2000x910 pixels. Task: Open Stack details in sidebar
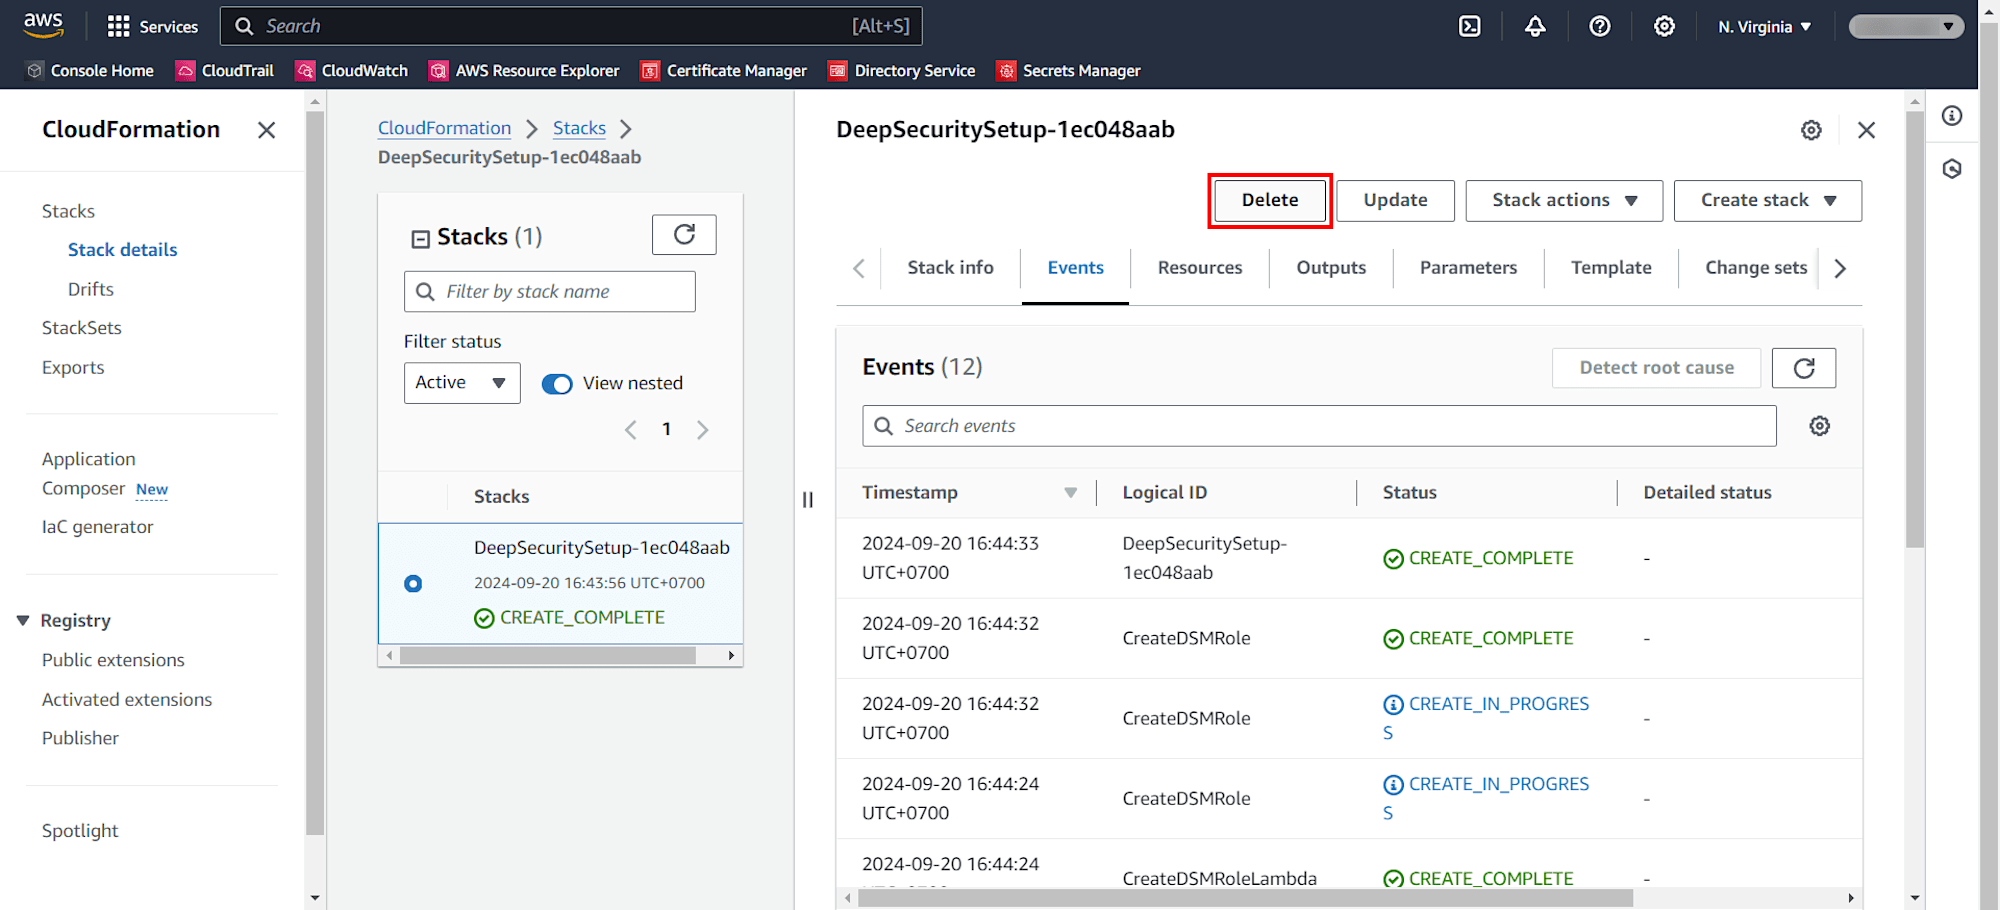122,250
